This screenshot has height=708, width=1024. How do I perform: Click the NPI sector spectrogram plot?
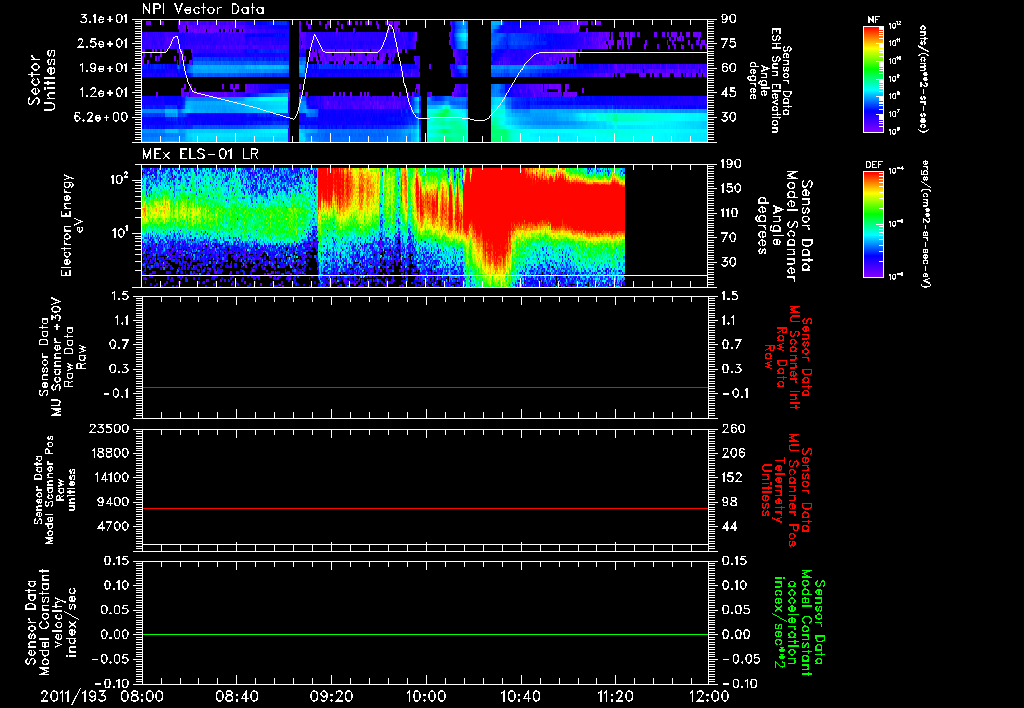424,81
